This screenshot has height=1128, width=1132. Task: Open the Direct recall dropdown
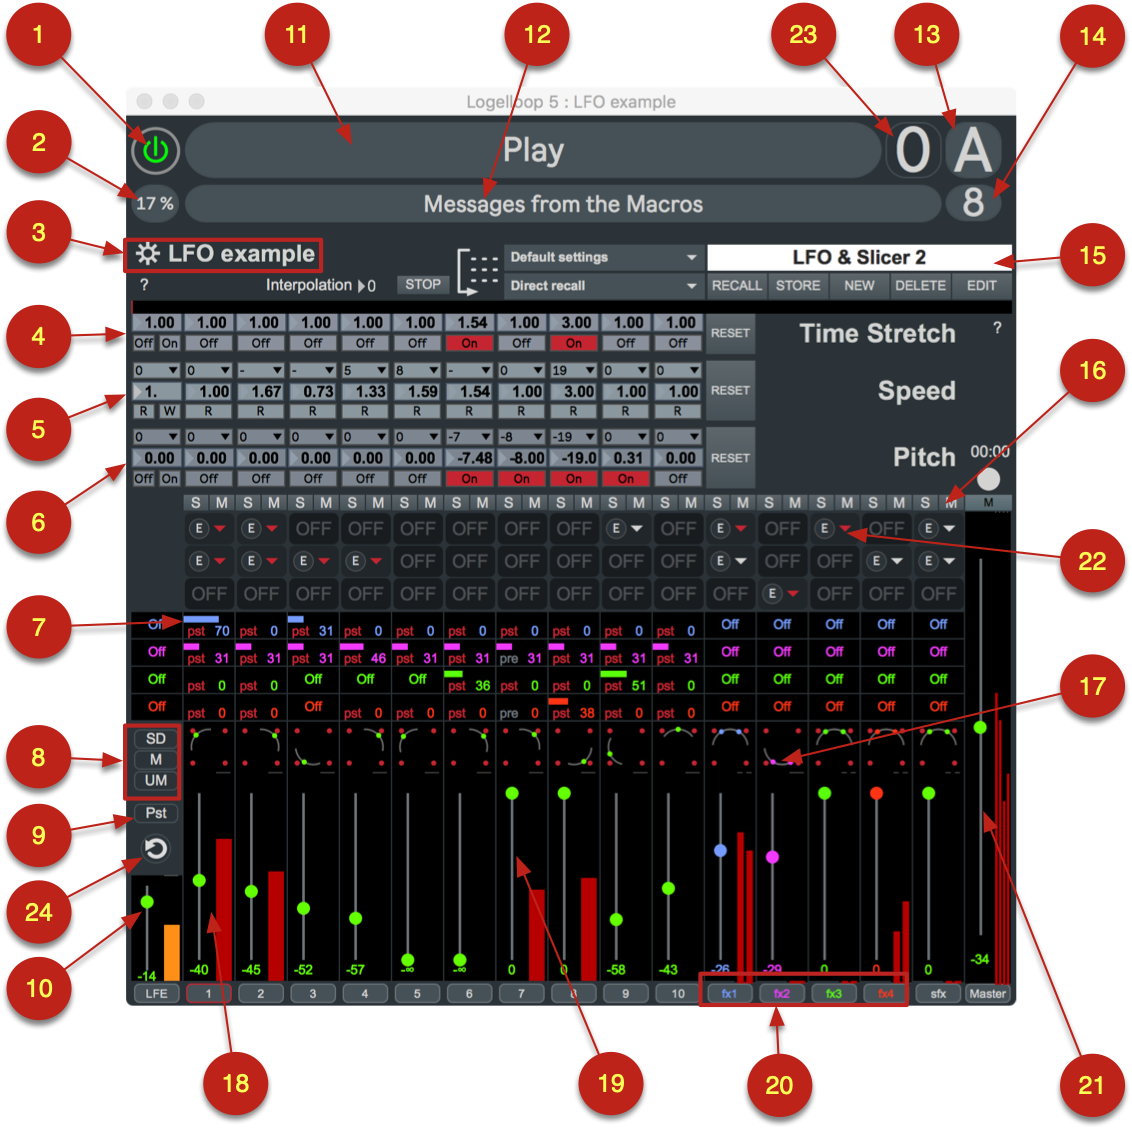pyautogui.click(x=603, y=286)
